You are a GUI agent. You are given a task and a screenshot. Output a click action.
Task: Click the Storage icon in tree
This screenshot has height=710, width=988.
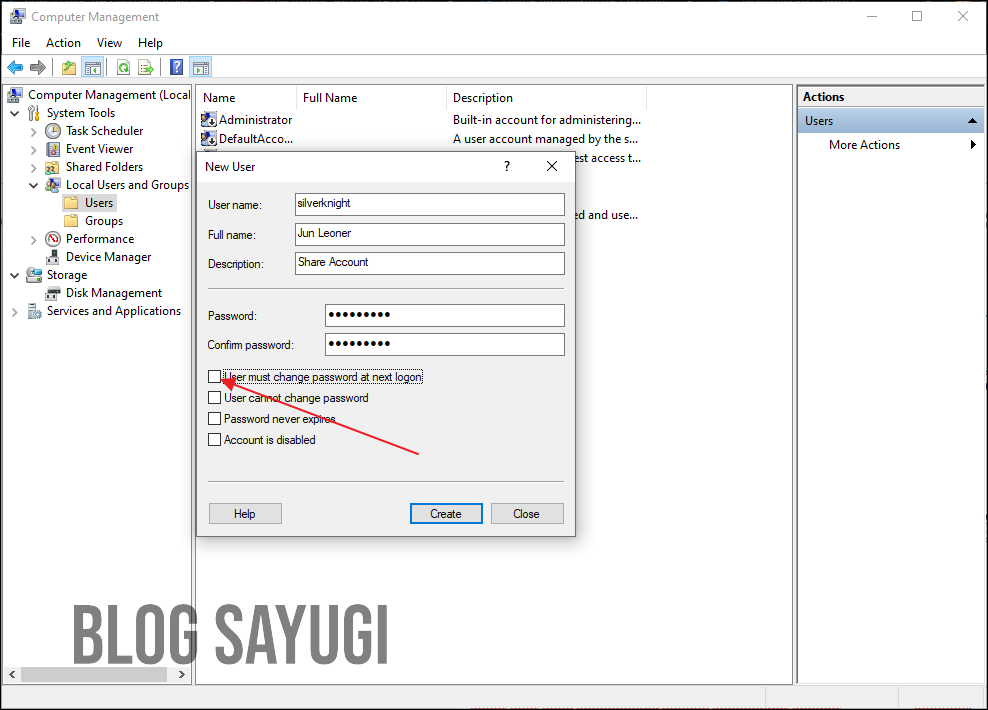pos(34,275)
